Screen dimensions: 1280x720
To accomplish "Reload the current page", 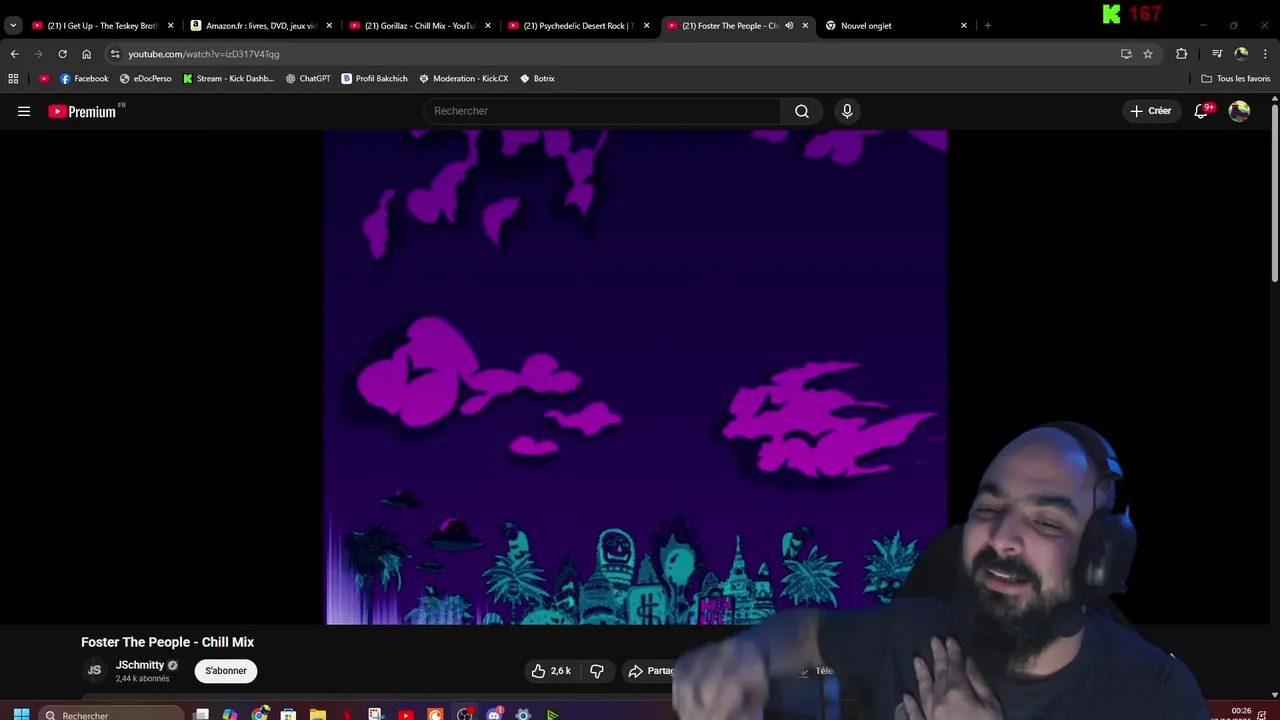I will [x=62, y=54].
